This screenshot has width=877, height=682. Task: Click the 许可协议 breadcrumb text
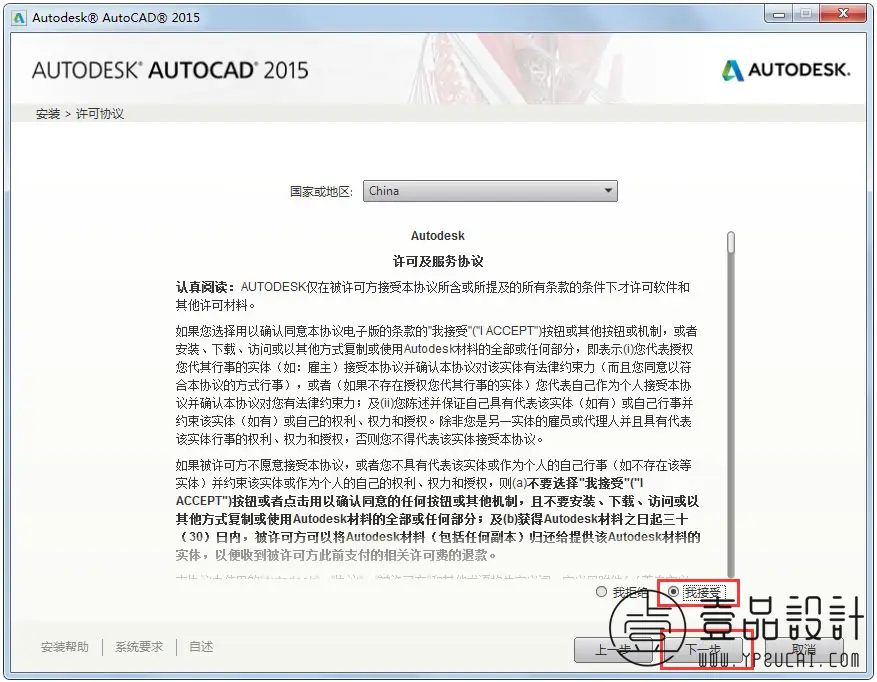(100, 114)
